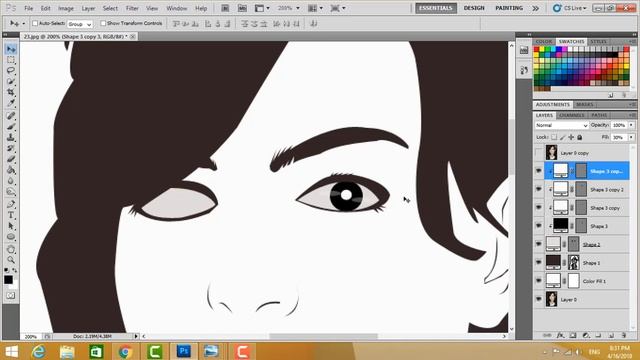Open the File menu

(29, 8)
